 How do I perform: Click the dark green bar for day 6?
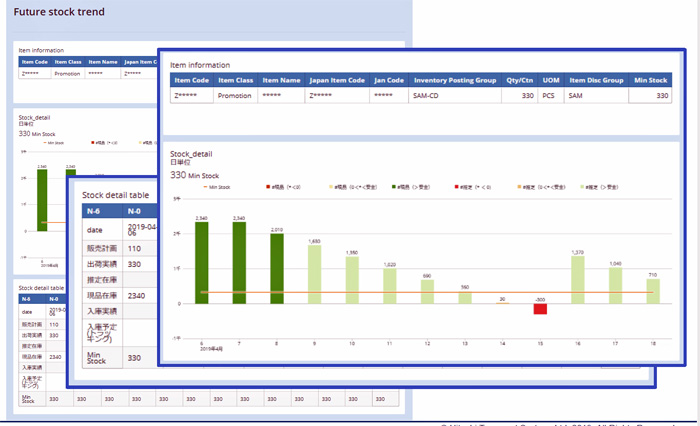[201, 263]
